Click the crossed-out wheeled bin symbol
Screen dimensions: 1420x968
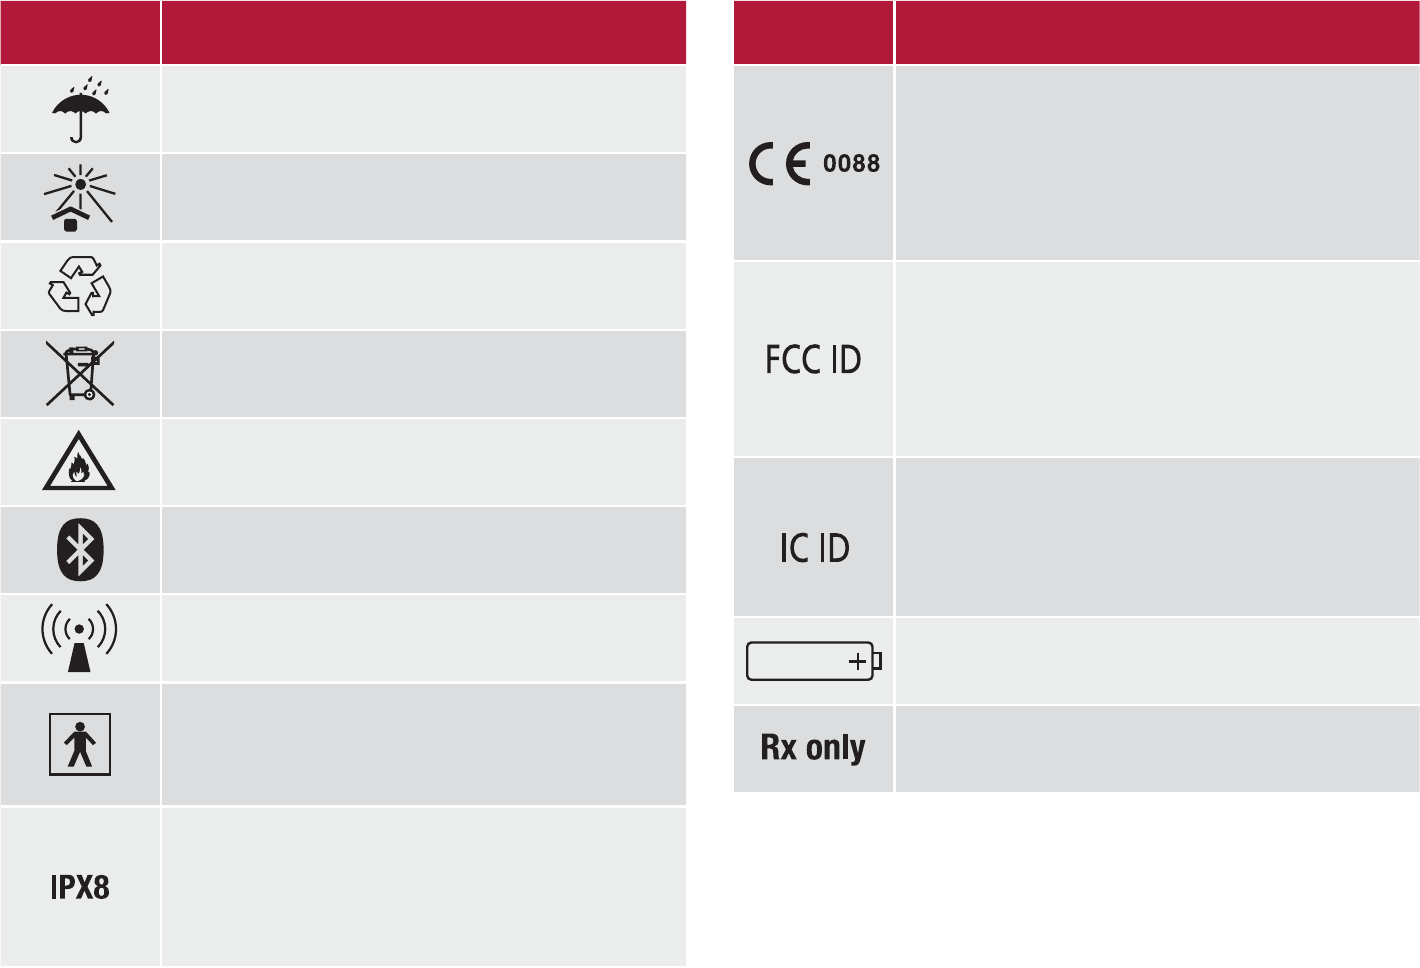tap(80, 373)
